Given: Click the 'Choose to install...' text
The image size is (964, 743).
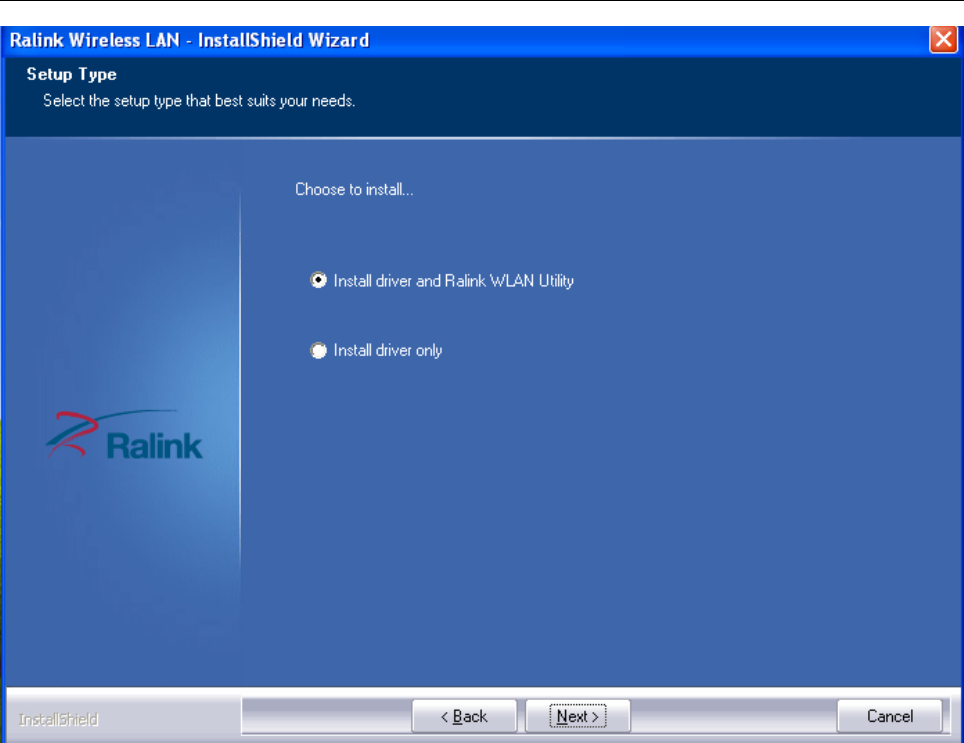Looking at the screenshot, I should (354, 189).
